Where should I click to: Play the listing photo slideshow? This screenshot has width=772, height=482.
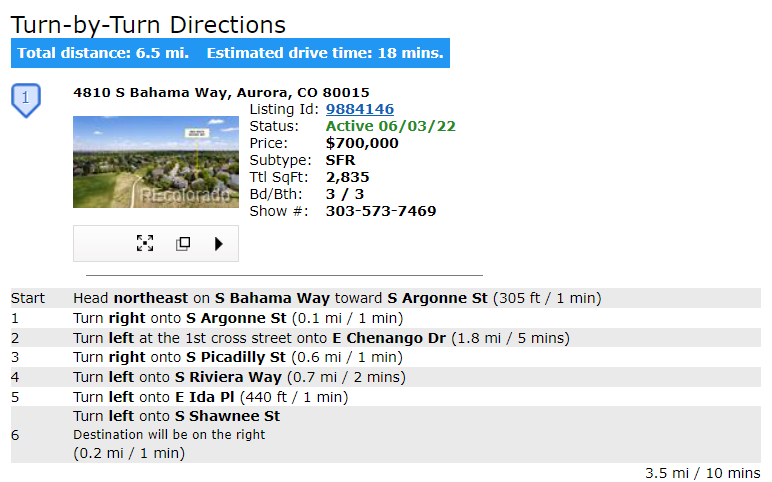tap(219, 243)
